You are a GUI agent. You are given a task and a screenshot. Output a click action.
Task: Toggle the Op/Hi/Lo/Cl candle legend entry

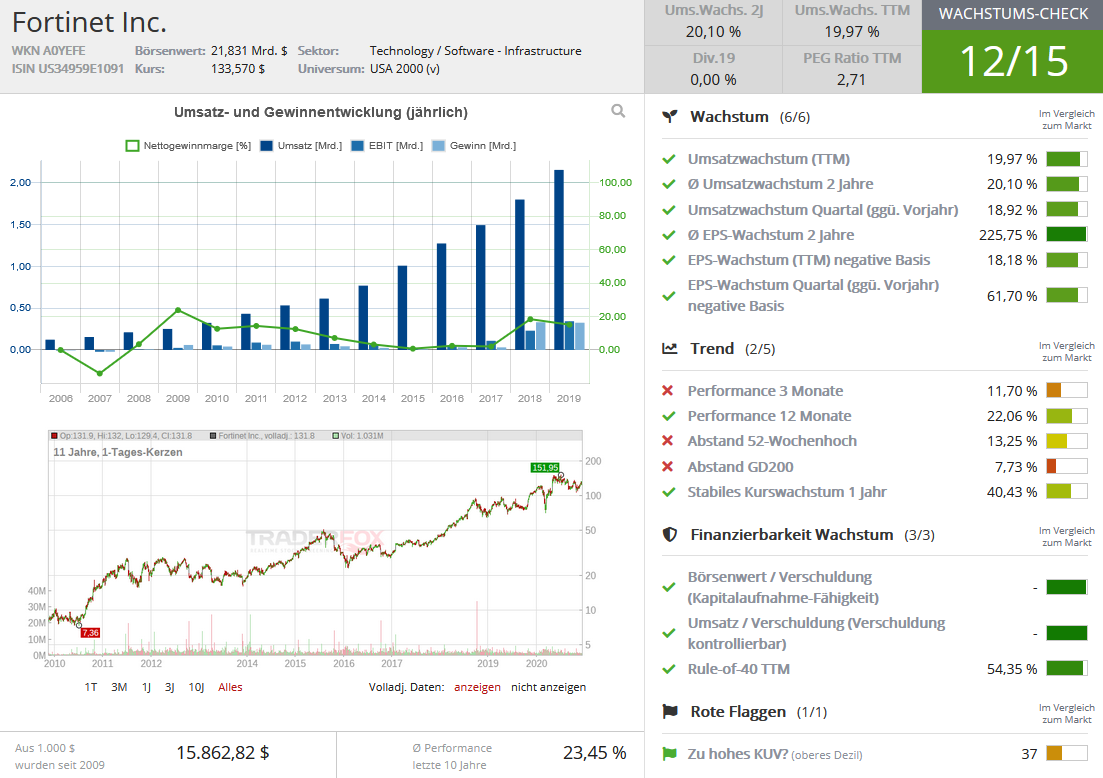pos(121,436)
